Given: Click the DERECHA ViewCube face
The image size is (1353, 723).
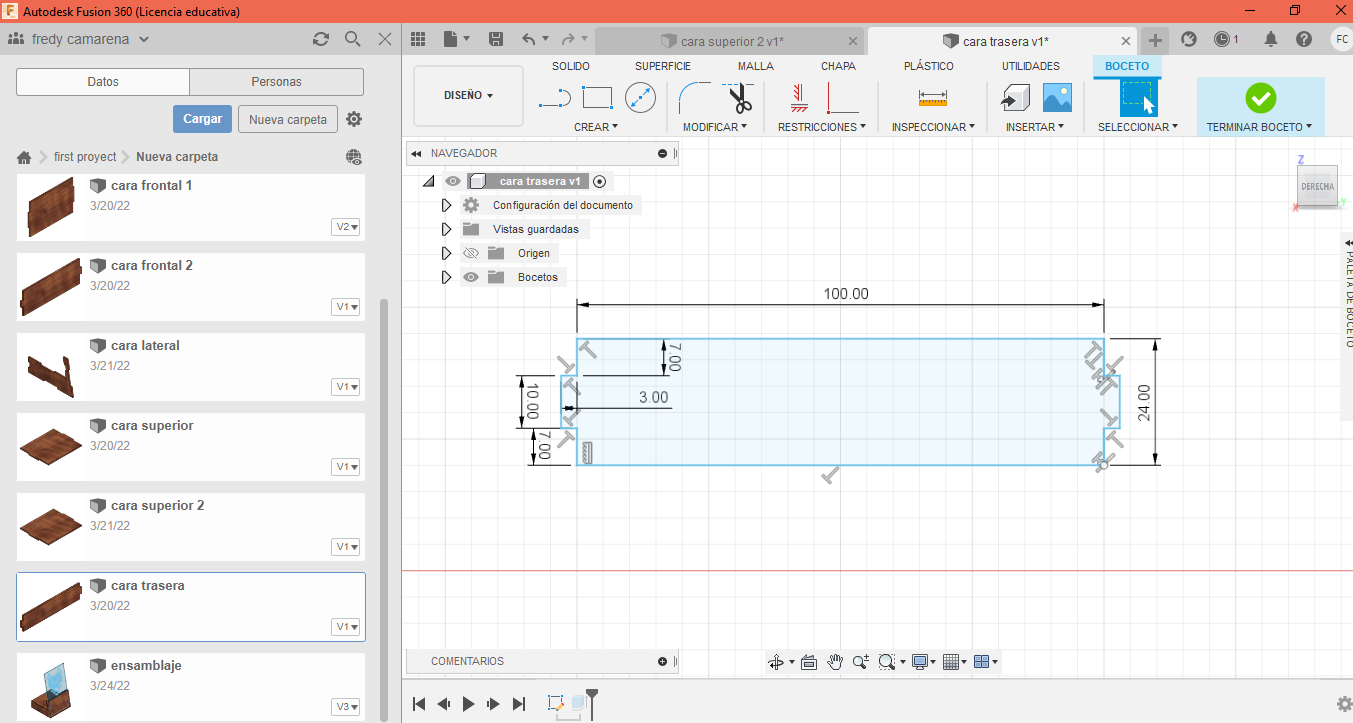Looking at the screenshot, I should point(1317,186).
